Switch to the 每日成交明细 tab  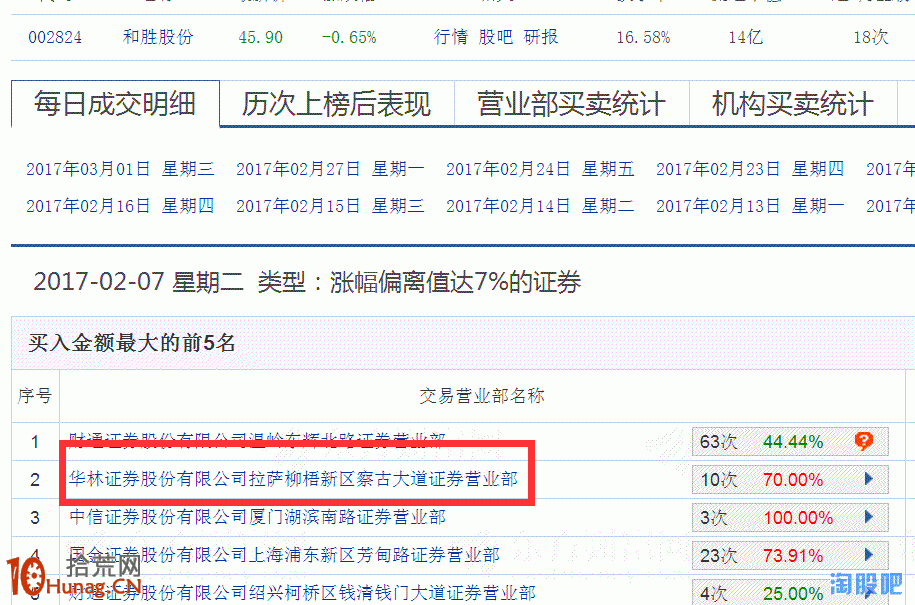coord(116,104)
